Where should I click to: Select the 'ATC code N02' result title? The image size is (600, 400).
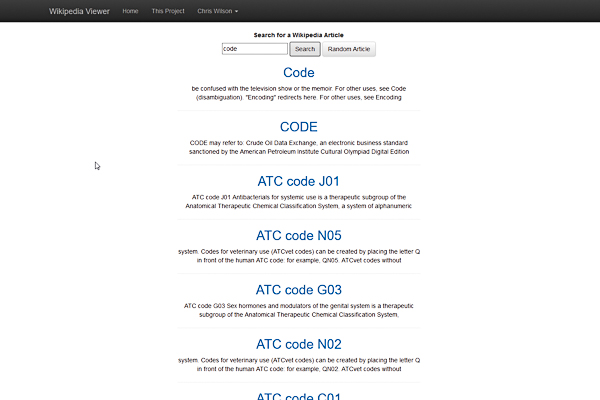click(x=299, y=344)
